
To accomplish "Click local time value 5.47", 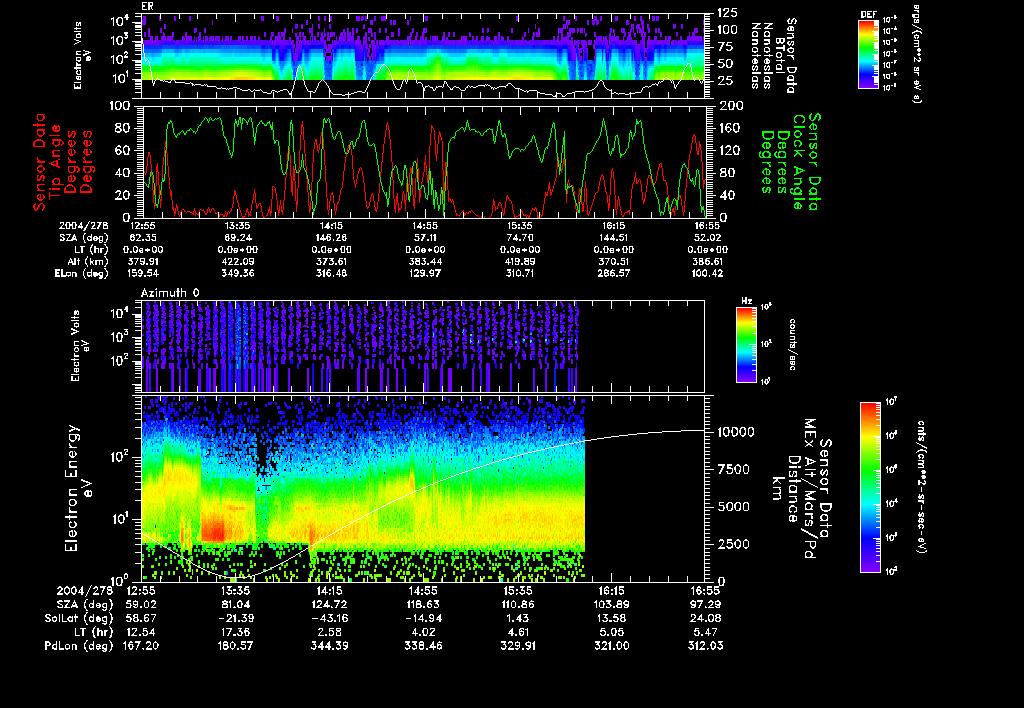I will click(707, 632).
